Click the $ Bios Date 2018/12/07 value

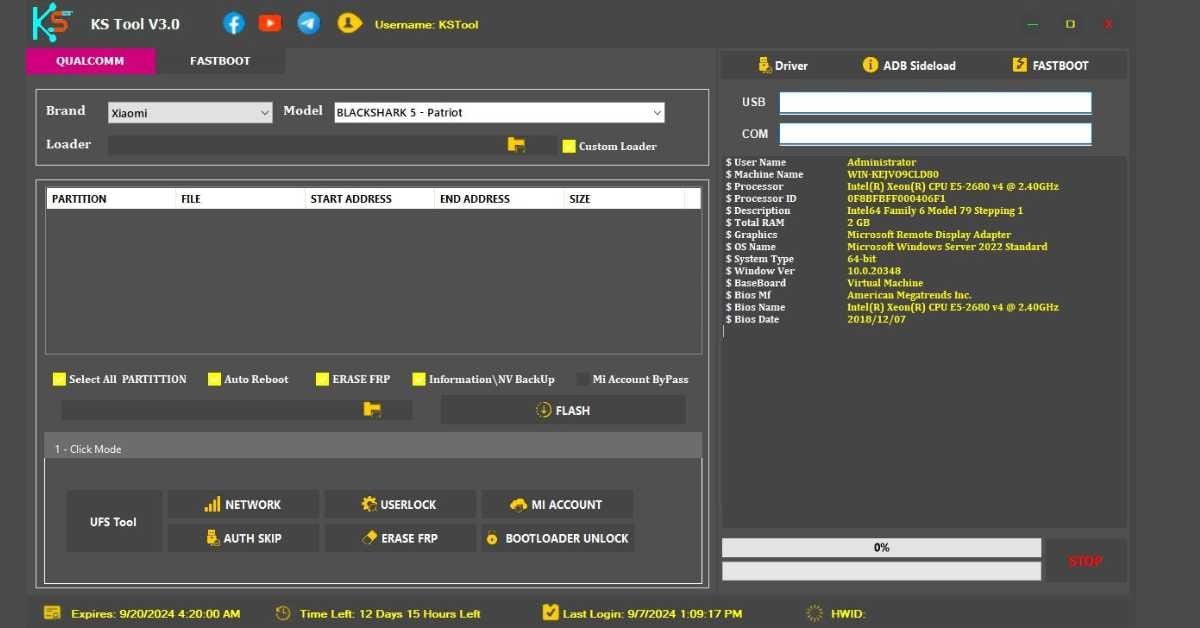[876, 319]
